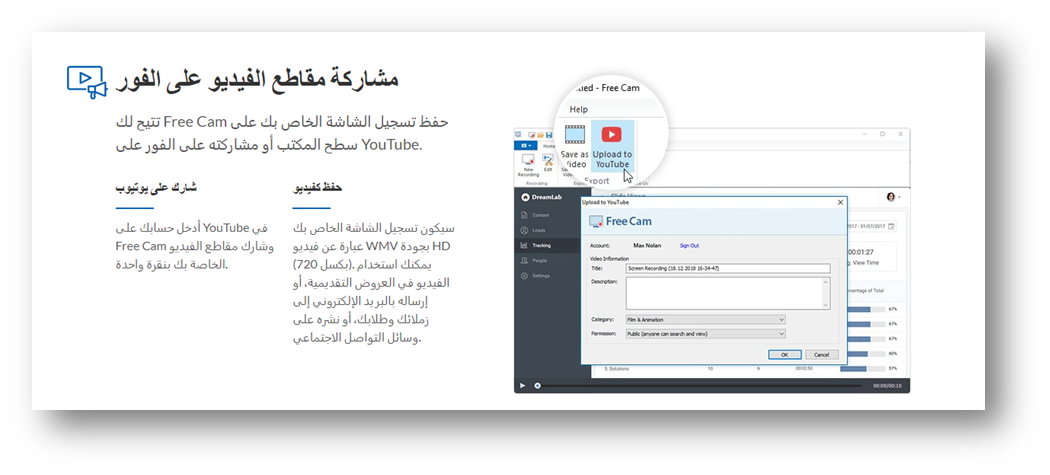Open Settings in DreamLab sidebar

tap(535, 276)
